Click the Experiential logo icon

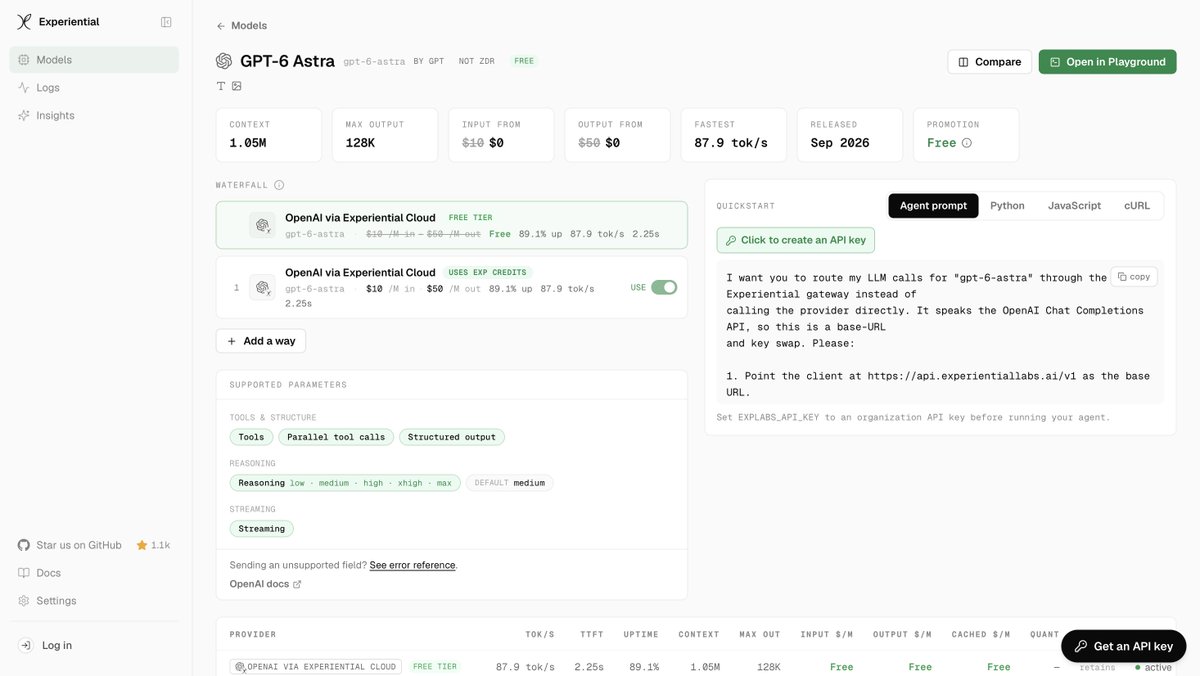[x=24, y=22]
